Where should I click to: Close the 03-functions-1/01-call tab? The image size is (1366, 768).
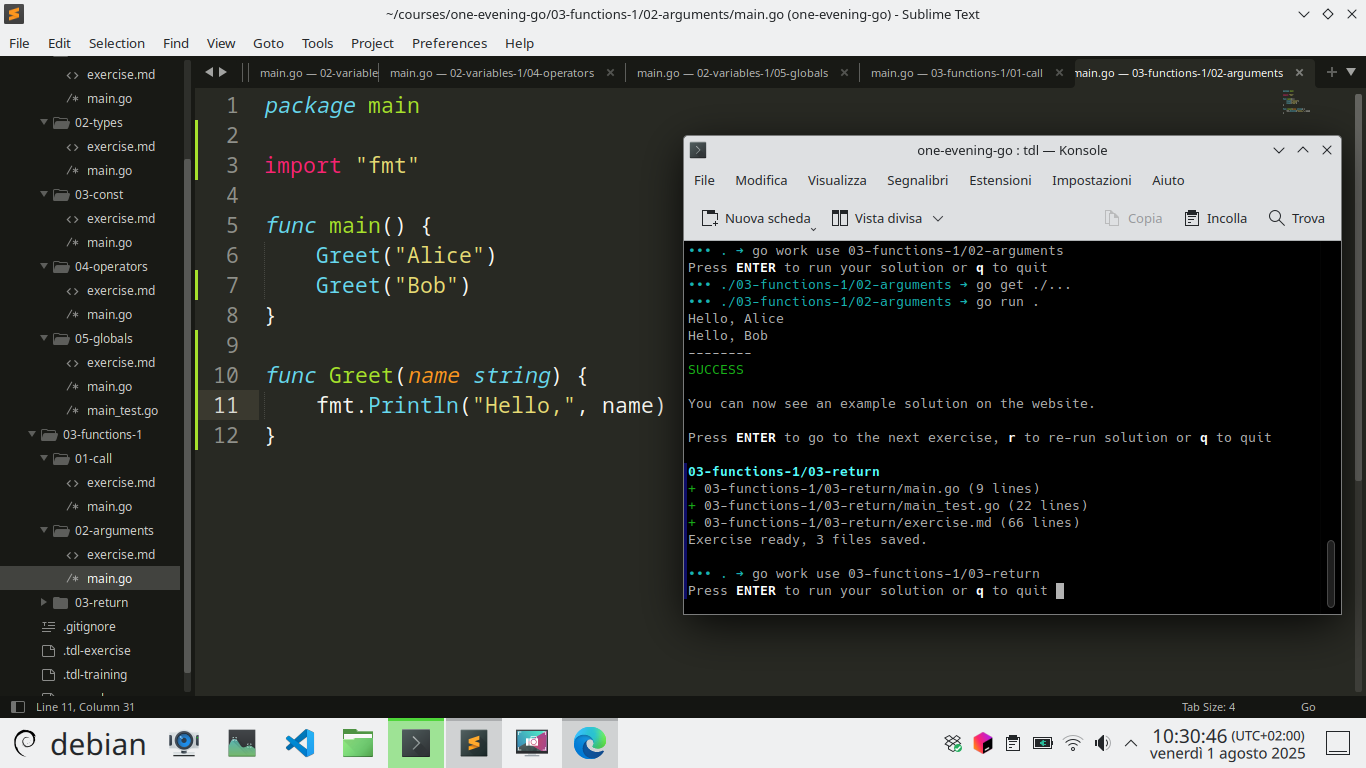tap(1059, 73)
